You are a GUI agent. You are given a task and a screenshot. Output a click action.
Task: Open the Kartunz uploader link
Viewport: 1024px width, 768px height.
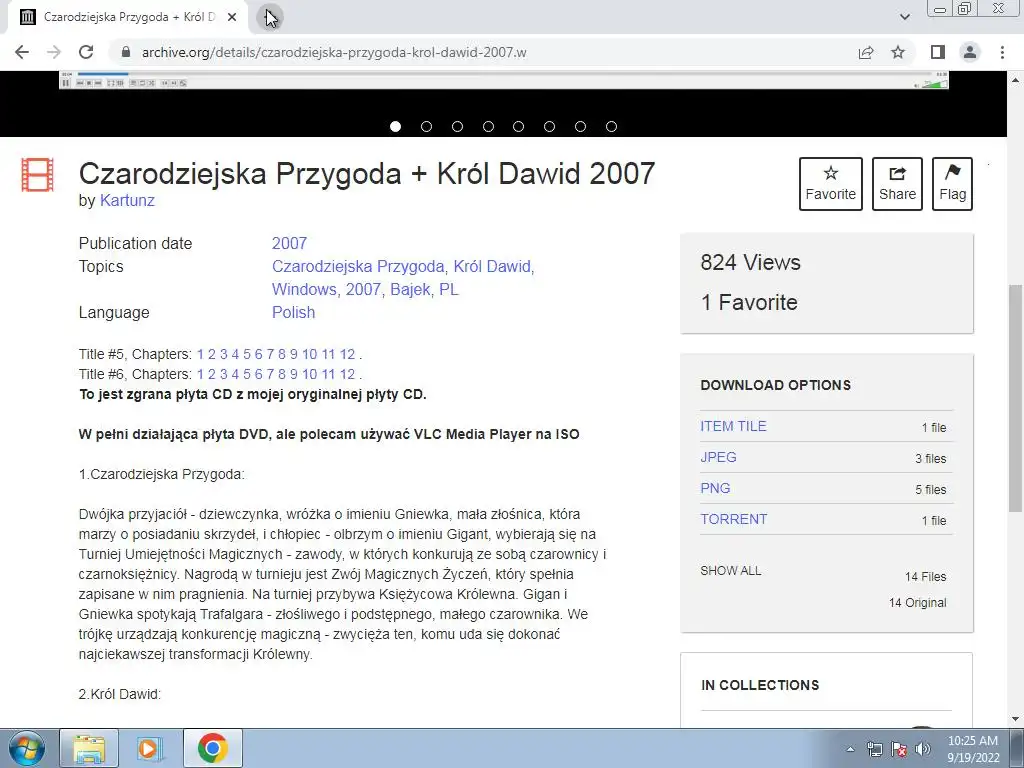[x=127, y=200]
